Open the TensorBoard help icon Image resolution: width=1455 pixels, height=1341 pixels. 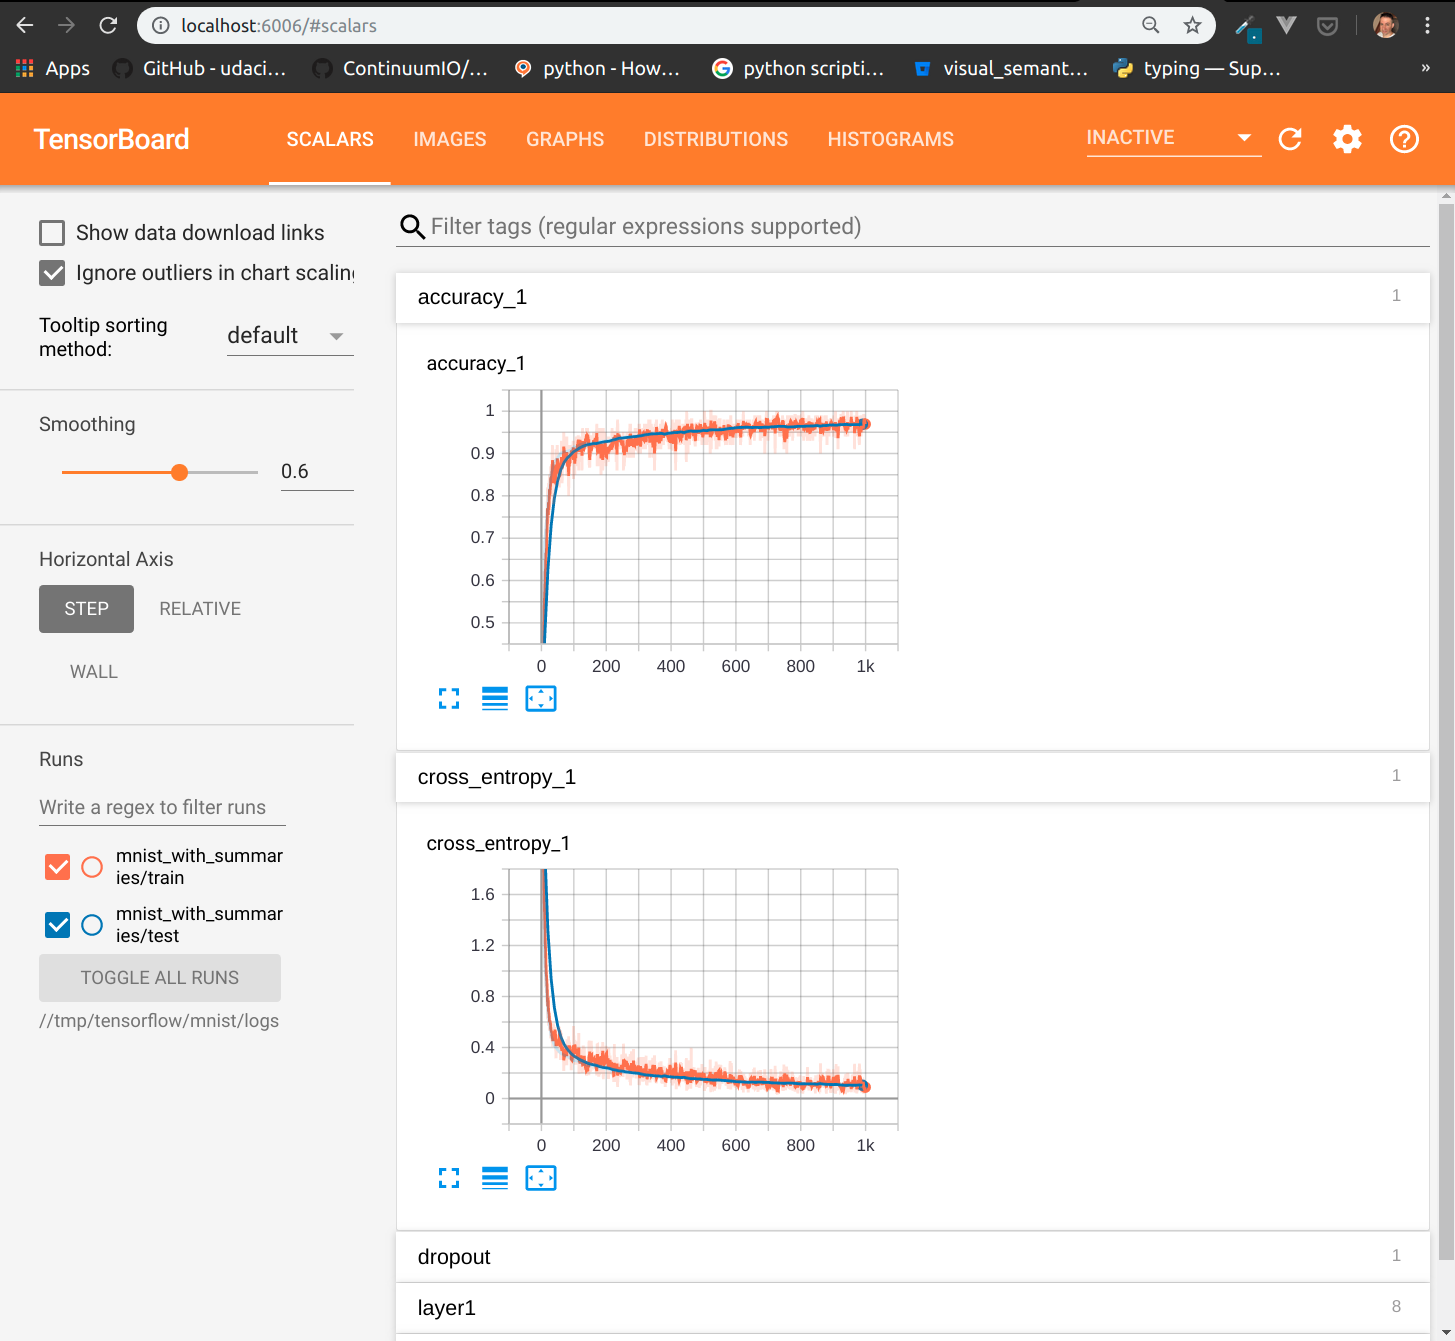[1404, 139]
